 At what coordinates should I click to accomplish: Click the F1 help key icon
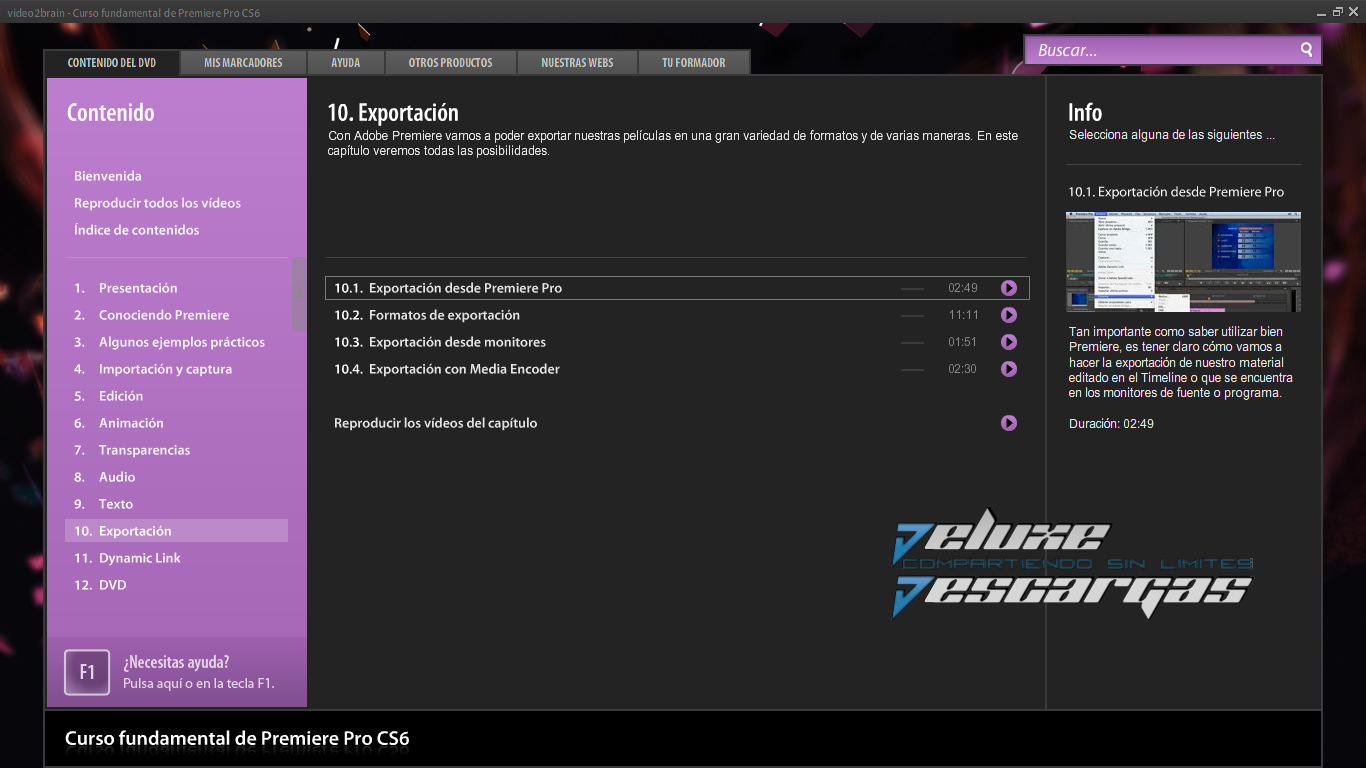(x=87, y=672)
